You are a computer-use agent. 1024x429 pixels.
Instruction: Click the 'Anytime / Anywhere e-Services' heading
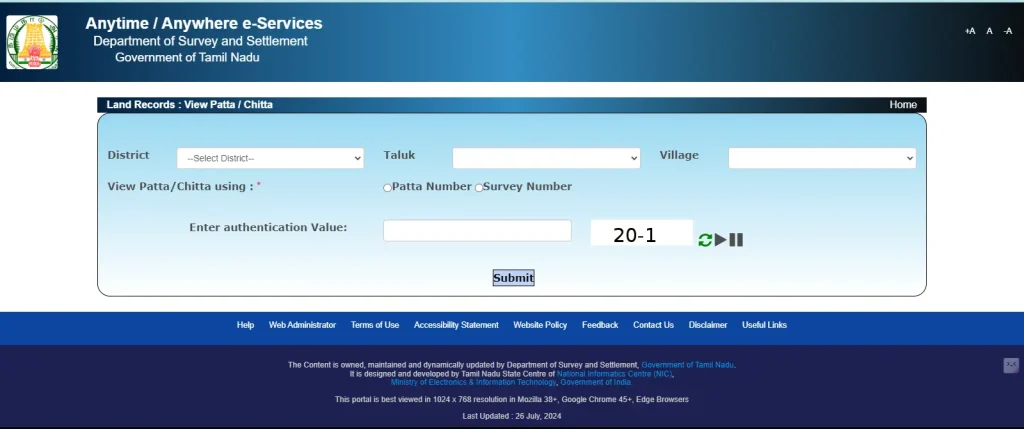click(204, 24)
